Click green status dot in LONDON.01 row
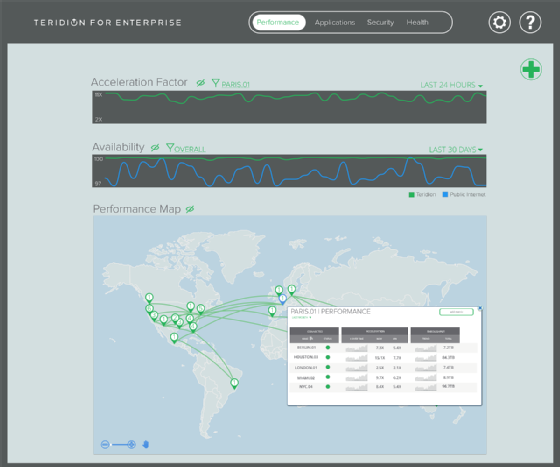This screenshot has height=467, width=560. coord(328,367)
